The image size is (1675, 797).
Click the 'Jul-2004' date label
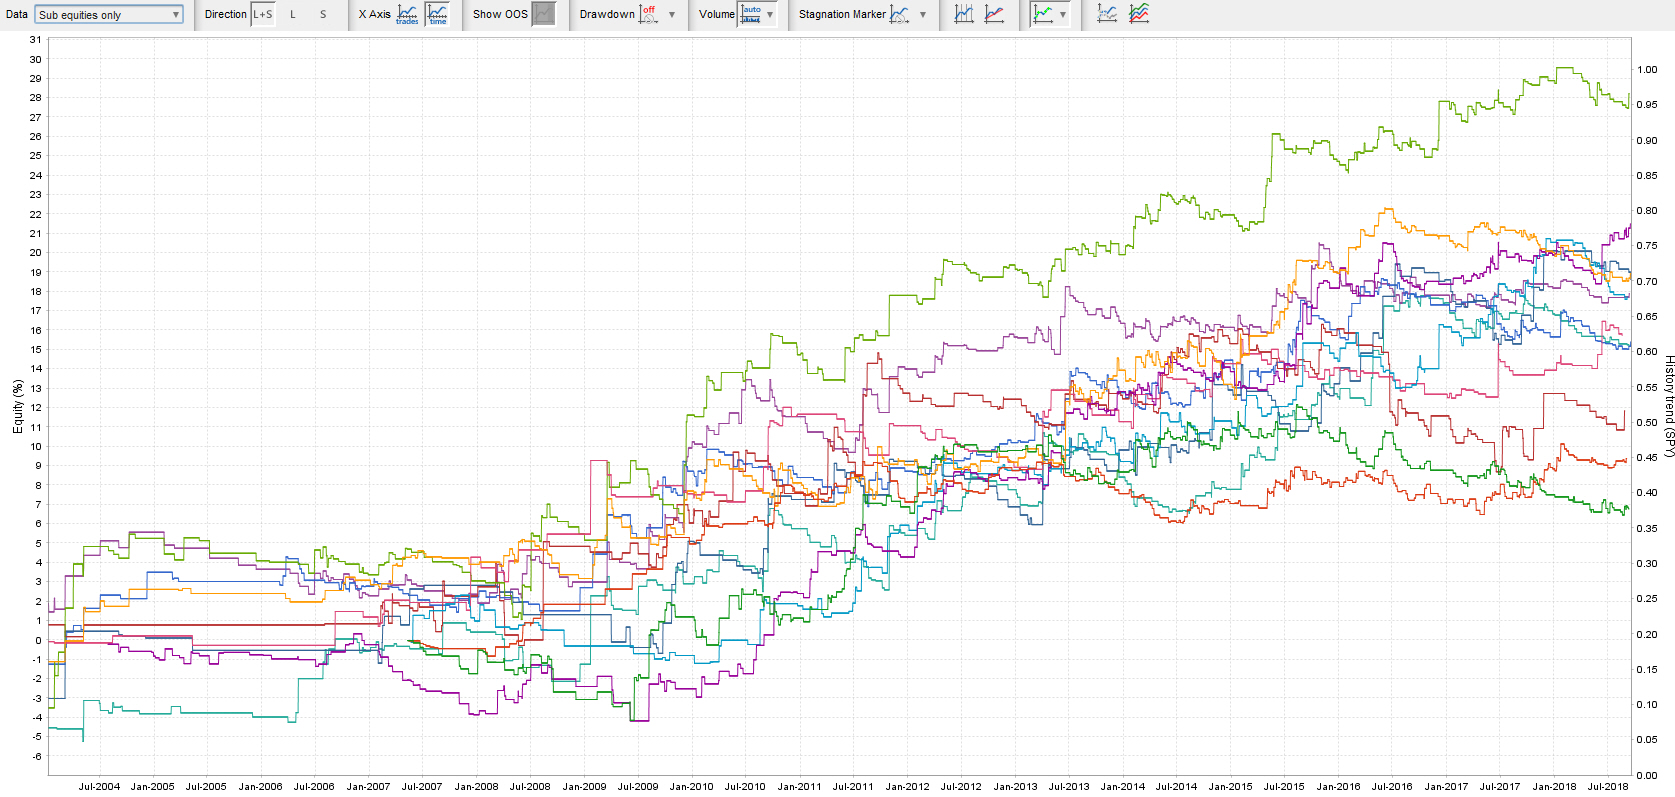tap(99, 786)
